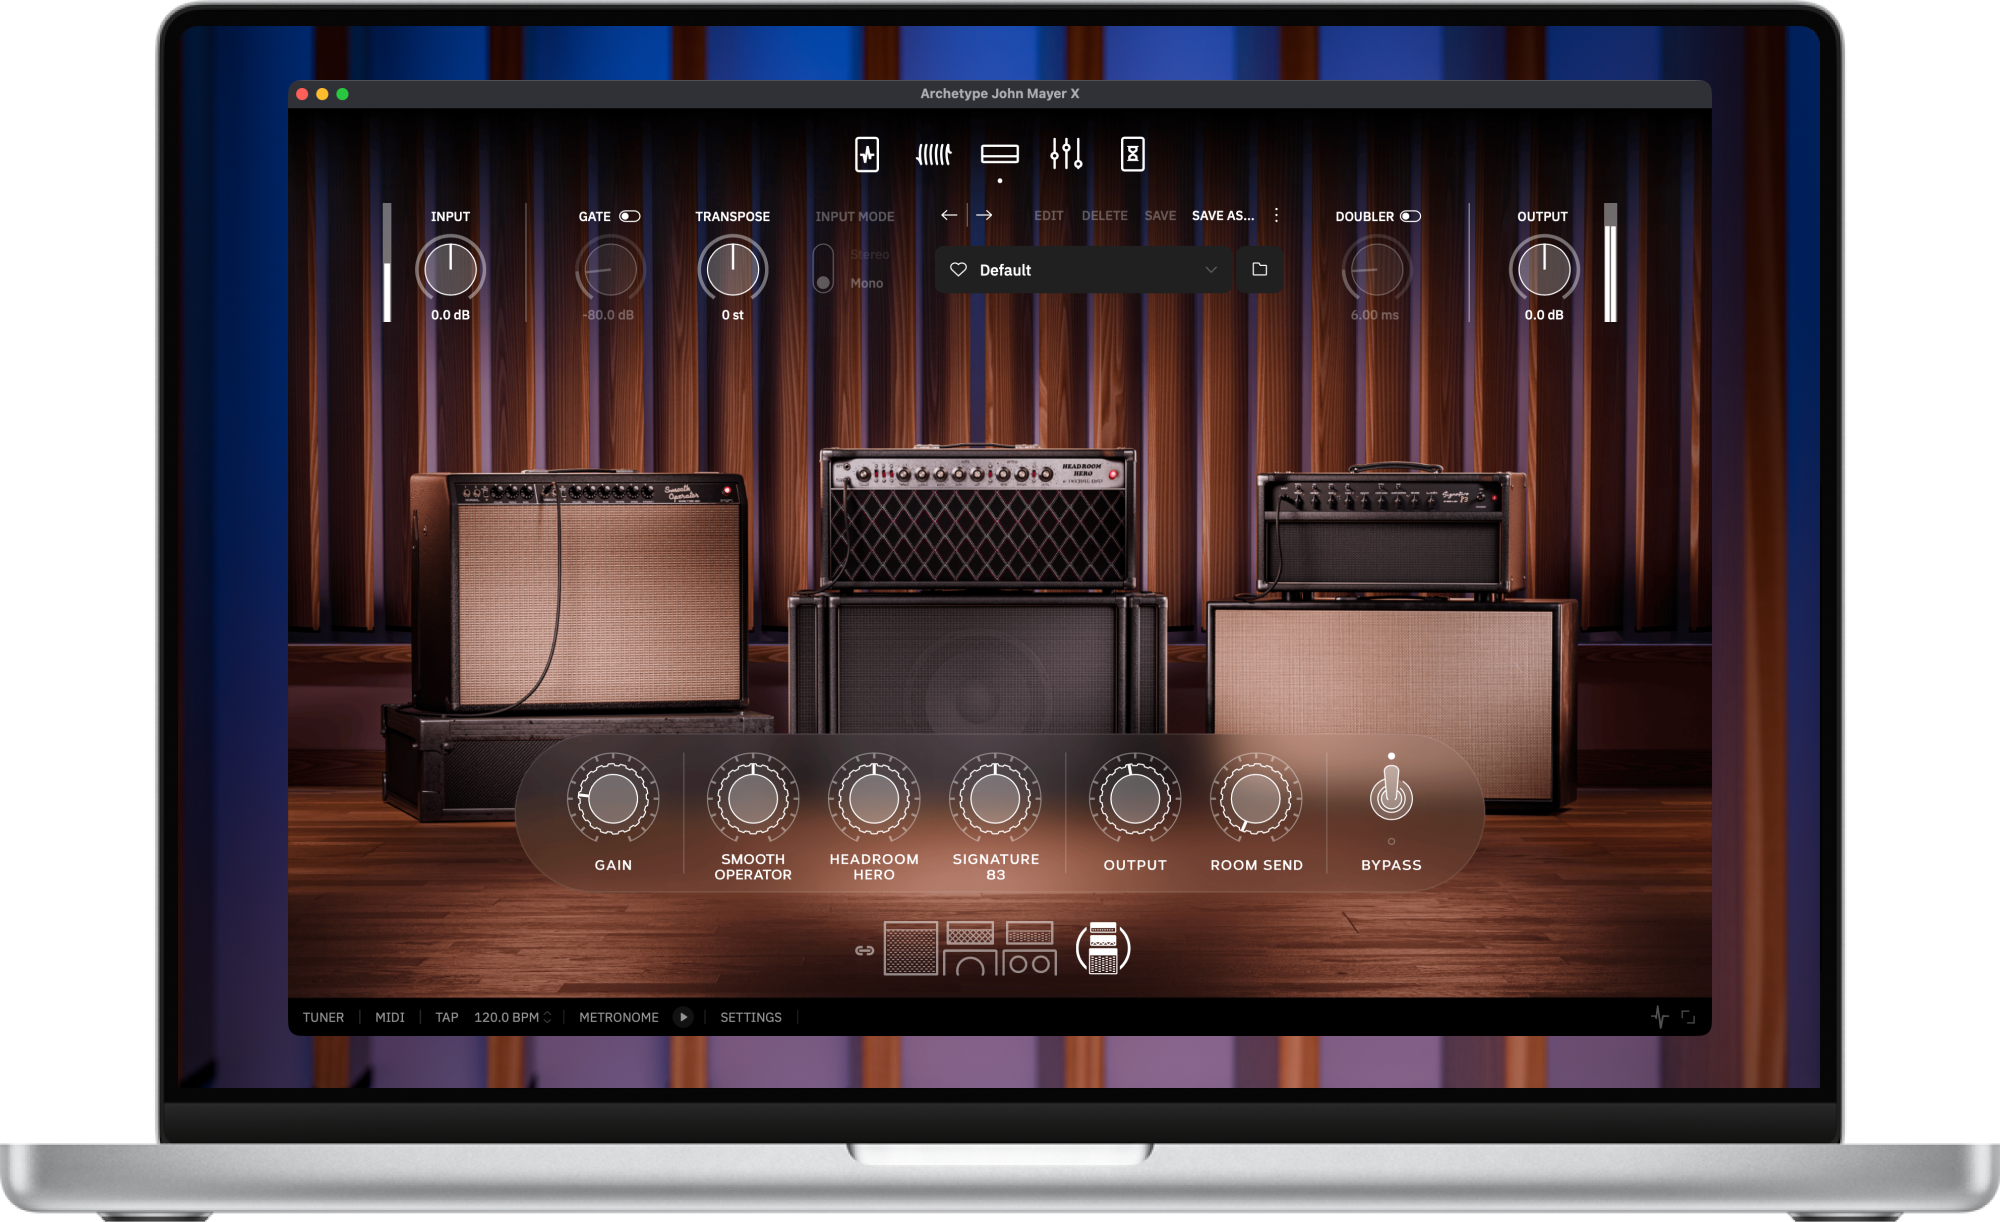Click the Gain knob
2000x1222 pixels.
click(x=613, y=798)
